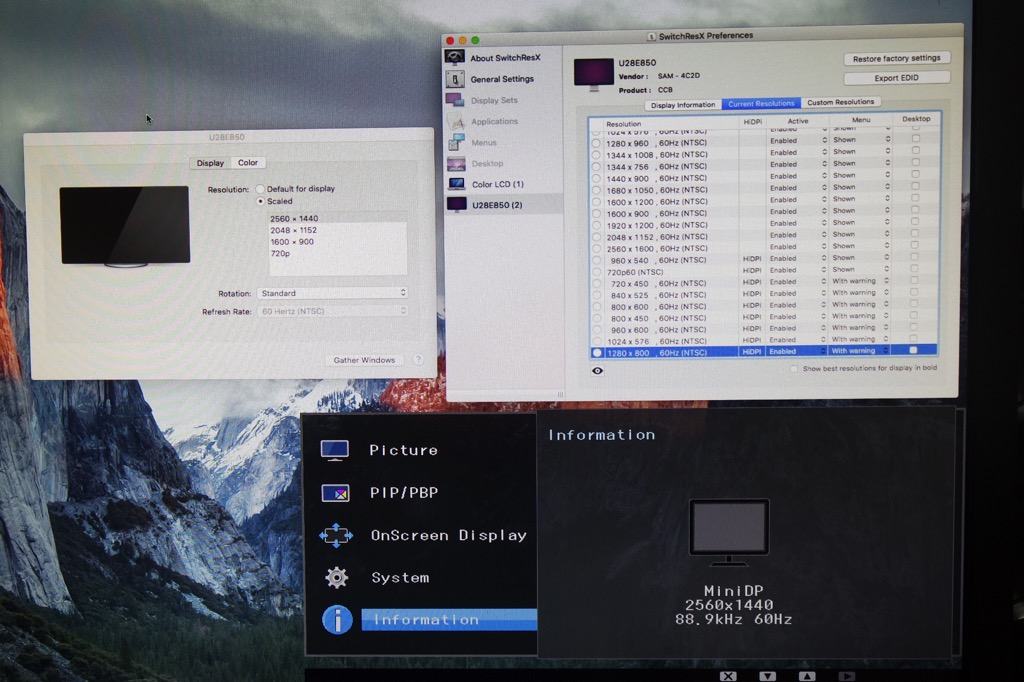Tick the Desktop checkbox for 720 x 450
This screenshot has width=1024, height=682.
914,280
